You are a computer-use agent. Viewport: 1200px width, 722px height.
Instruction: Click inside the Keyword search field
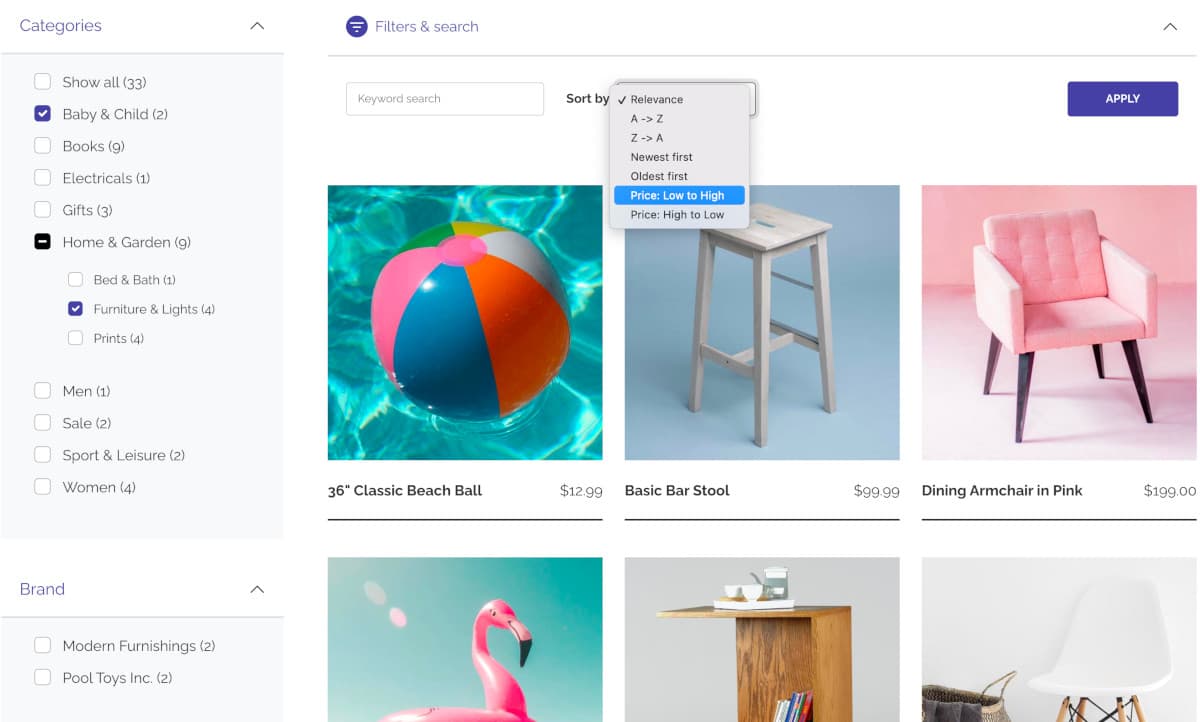[x=445, y=99]
